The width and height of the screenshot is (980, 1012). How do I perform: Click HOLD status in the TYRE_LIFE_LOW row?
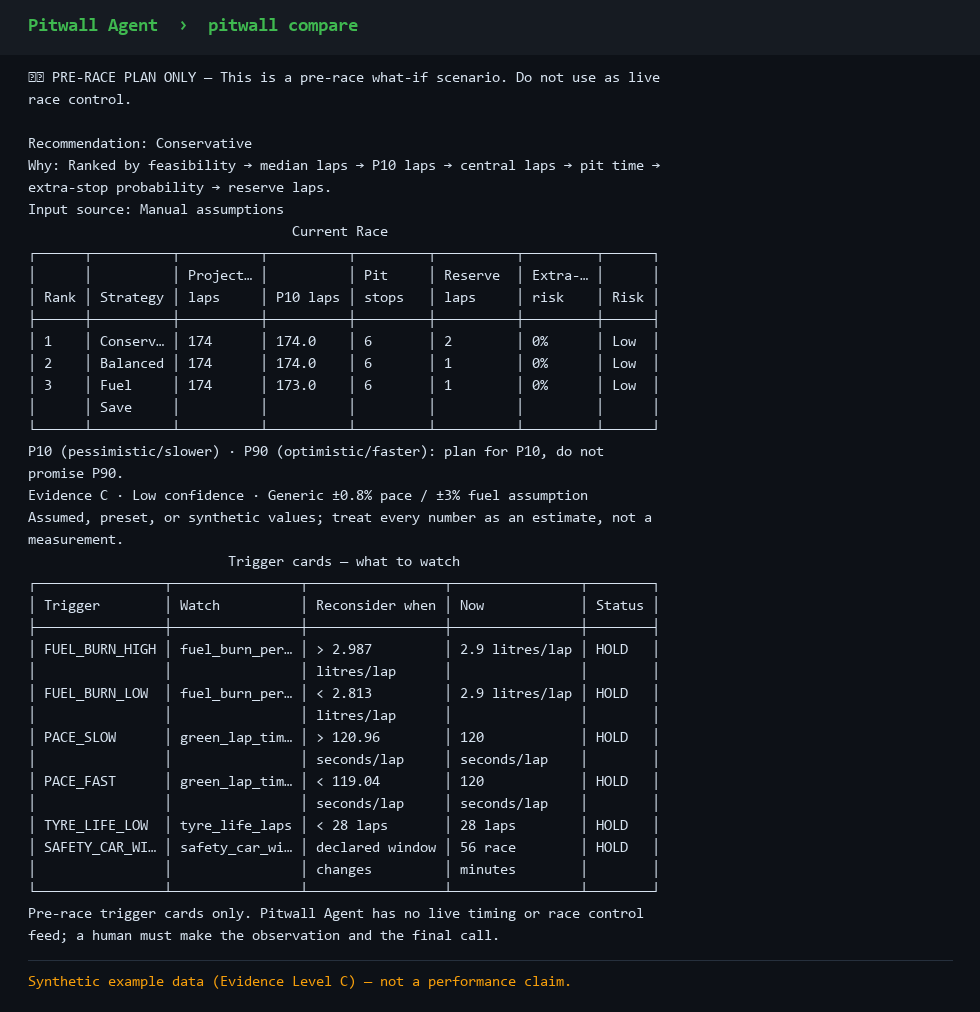pos(611,825)
